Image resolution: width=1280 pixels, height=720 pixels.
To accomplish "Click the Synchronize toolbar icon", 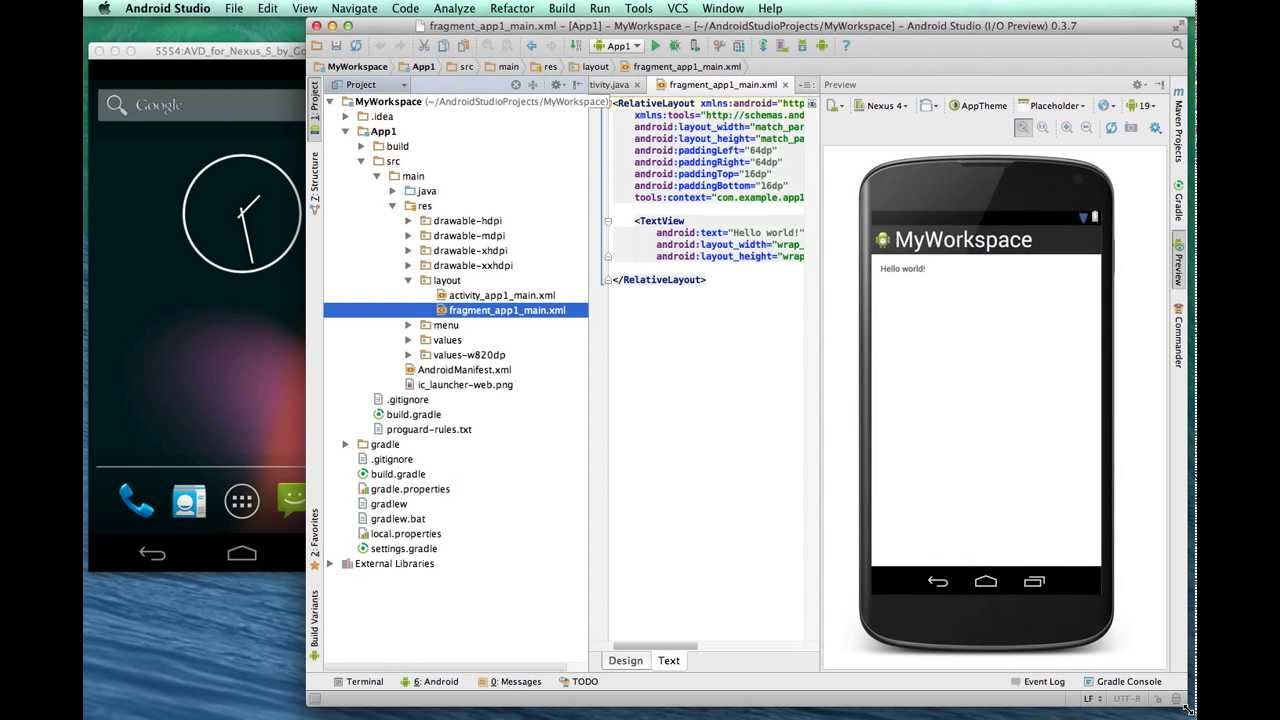I will (356, 46).
